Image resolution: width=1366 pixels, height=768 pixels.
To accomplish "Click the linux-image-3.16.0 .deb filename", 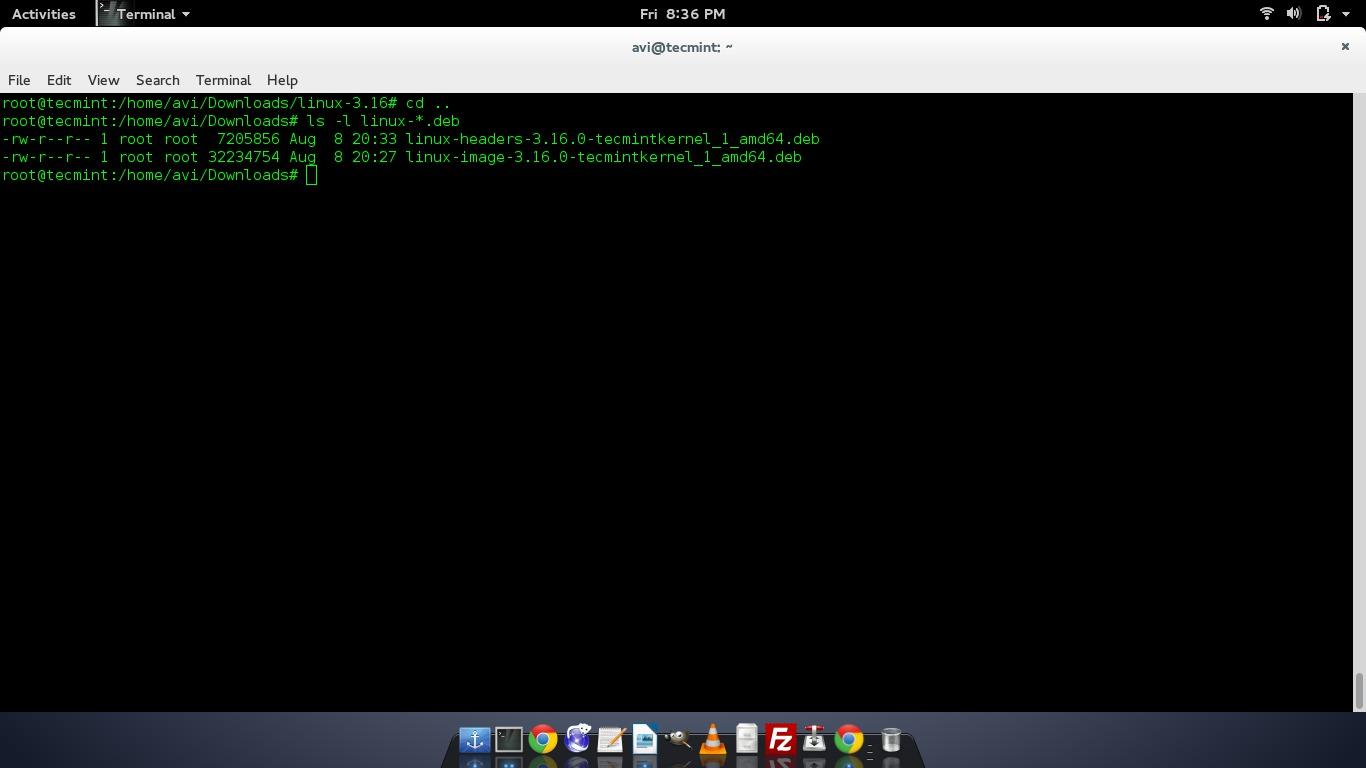I will 603,157.
